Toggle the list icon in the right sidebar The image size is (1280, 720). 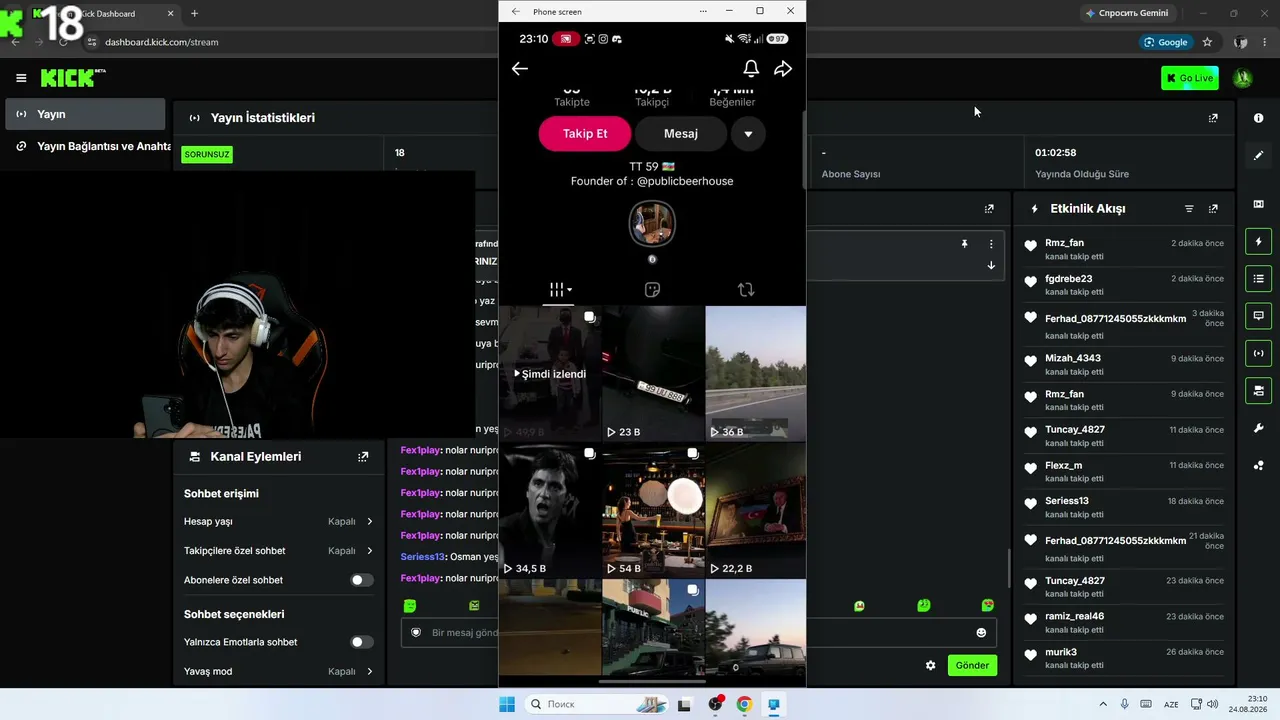tap(1258, 279)
